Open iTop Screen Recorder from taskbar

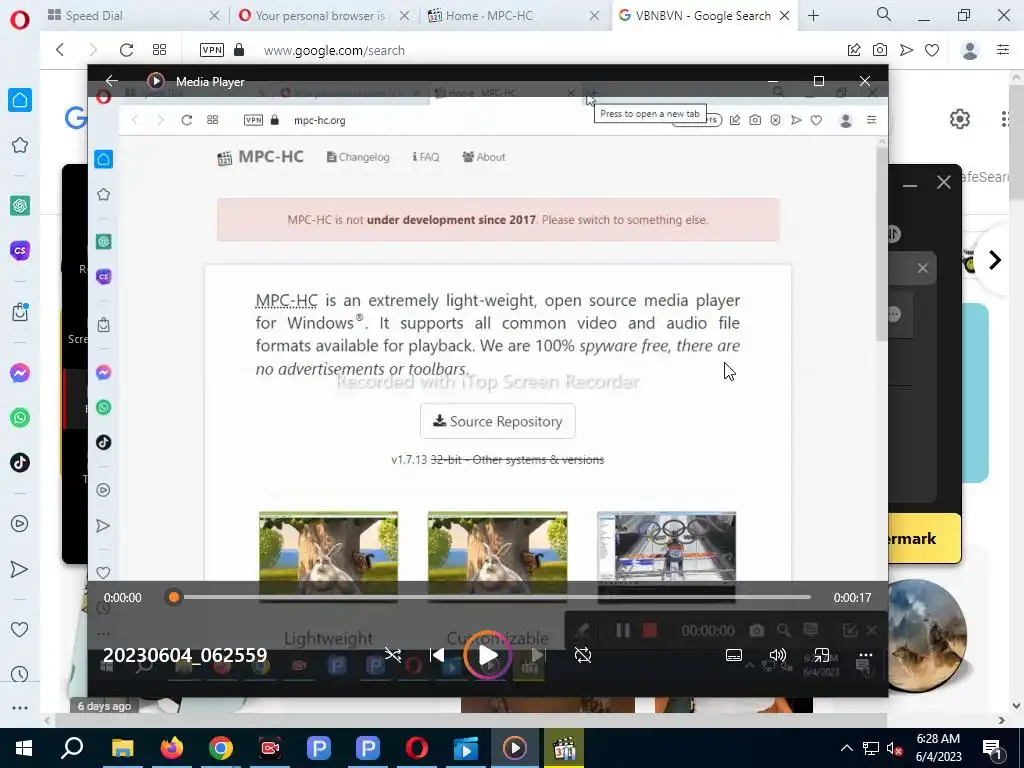pyautogui.click(x=270, y=748)
